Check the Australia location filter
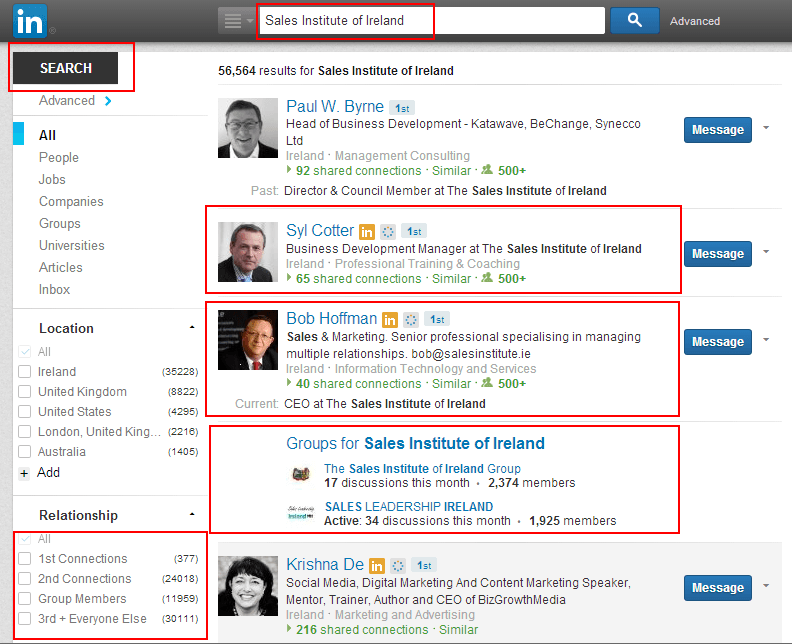This screenshot has width=792, height=644. point(24,452)
